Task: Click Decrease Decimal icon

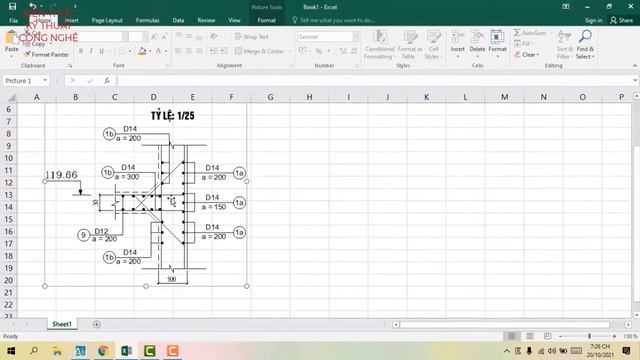Action: 354,51
